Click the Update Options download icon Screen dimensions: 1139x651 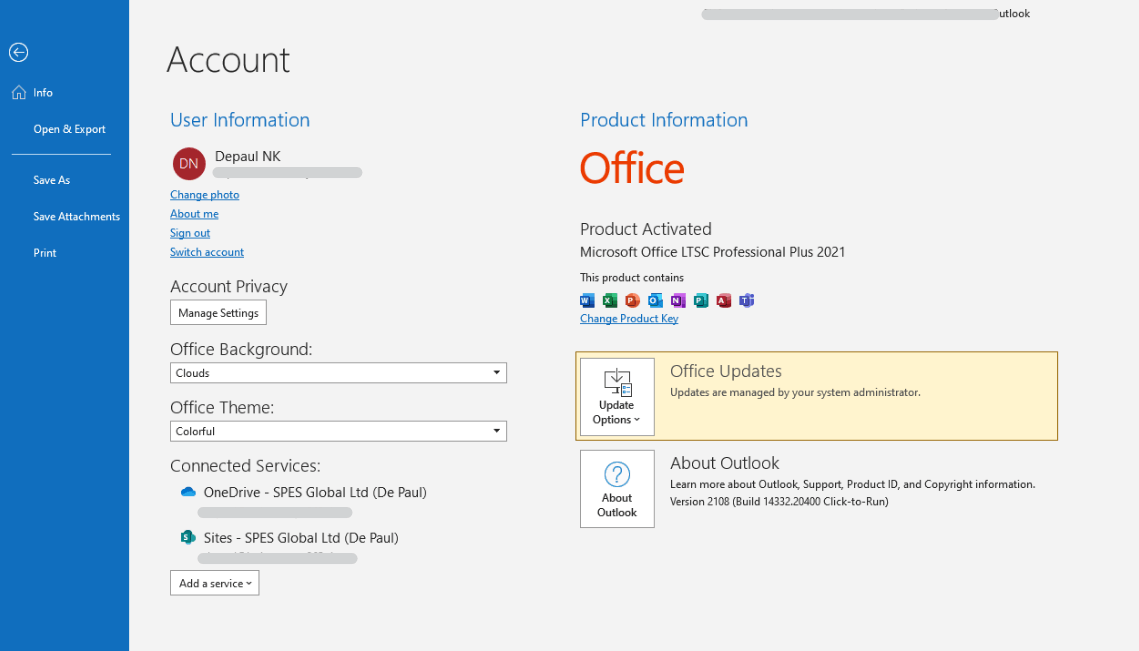617,381
